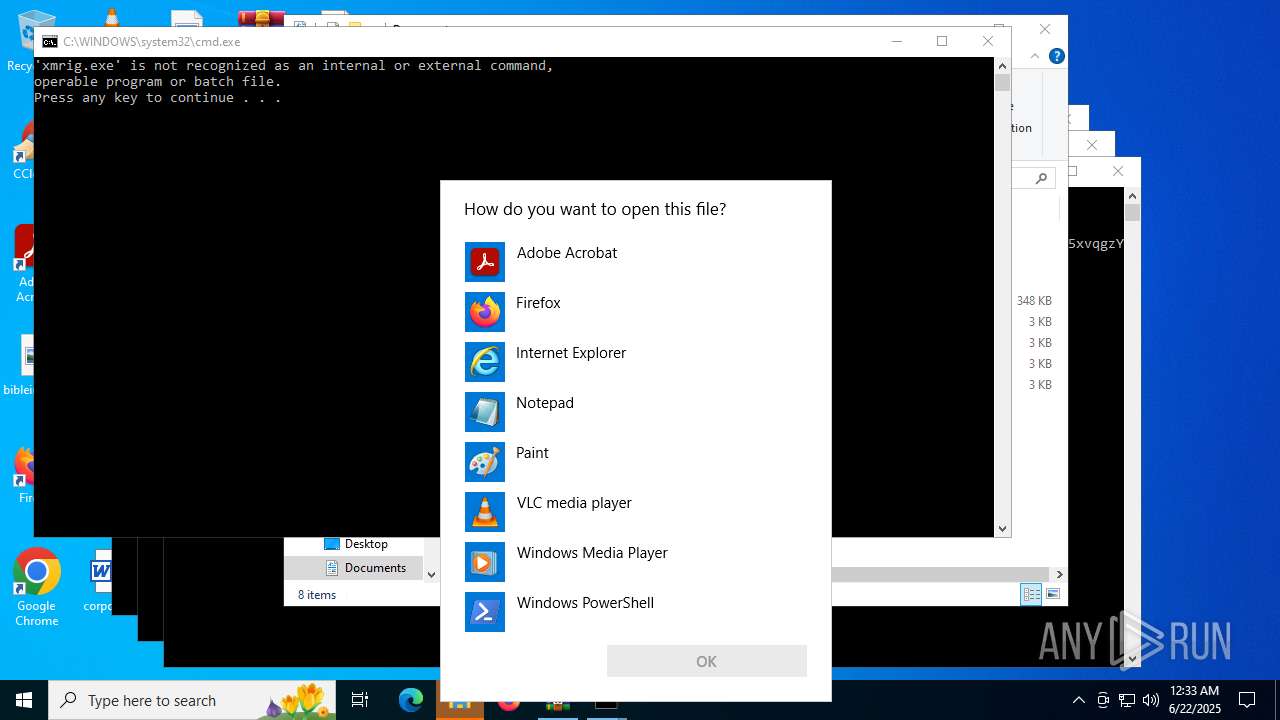The width and height of the screenshot is (1280, 720).
Task: Open the Explorer help question mark icon
Action: coord(1056,57)
